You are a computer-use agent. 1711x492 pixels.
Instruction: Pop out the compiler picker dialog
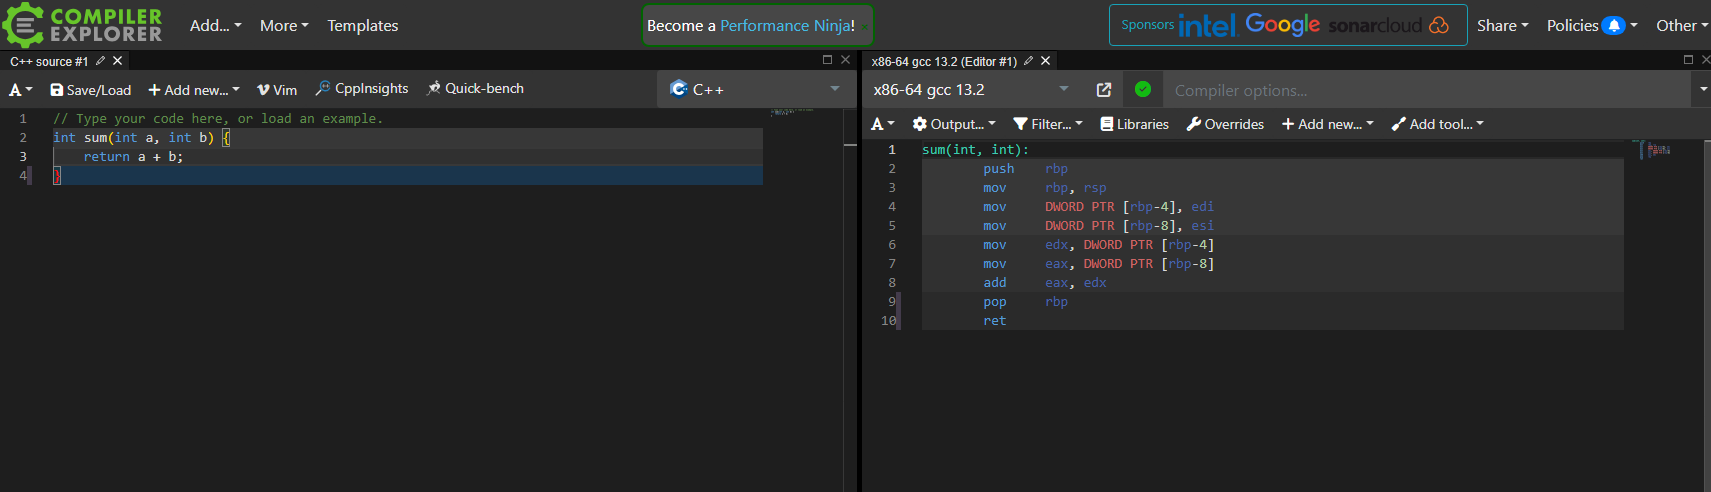1104,90
